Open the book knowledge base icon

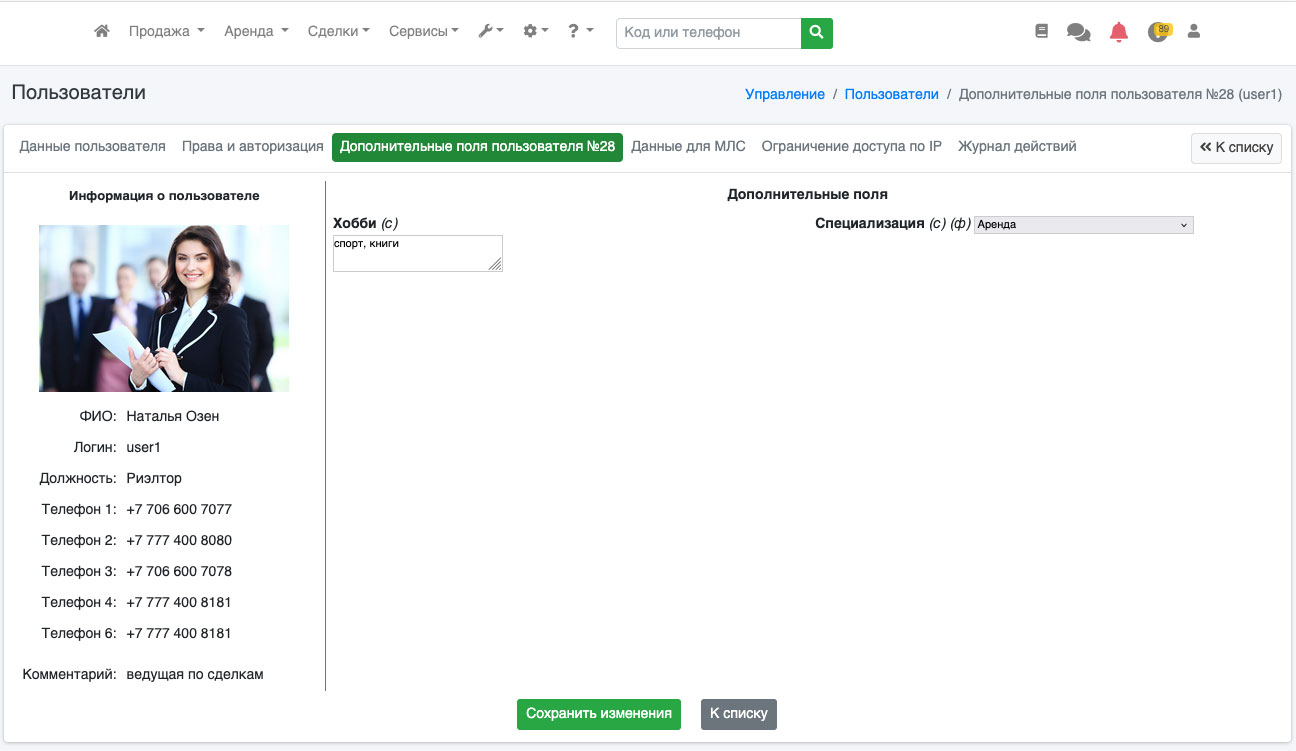(x=1041, y=32)
